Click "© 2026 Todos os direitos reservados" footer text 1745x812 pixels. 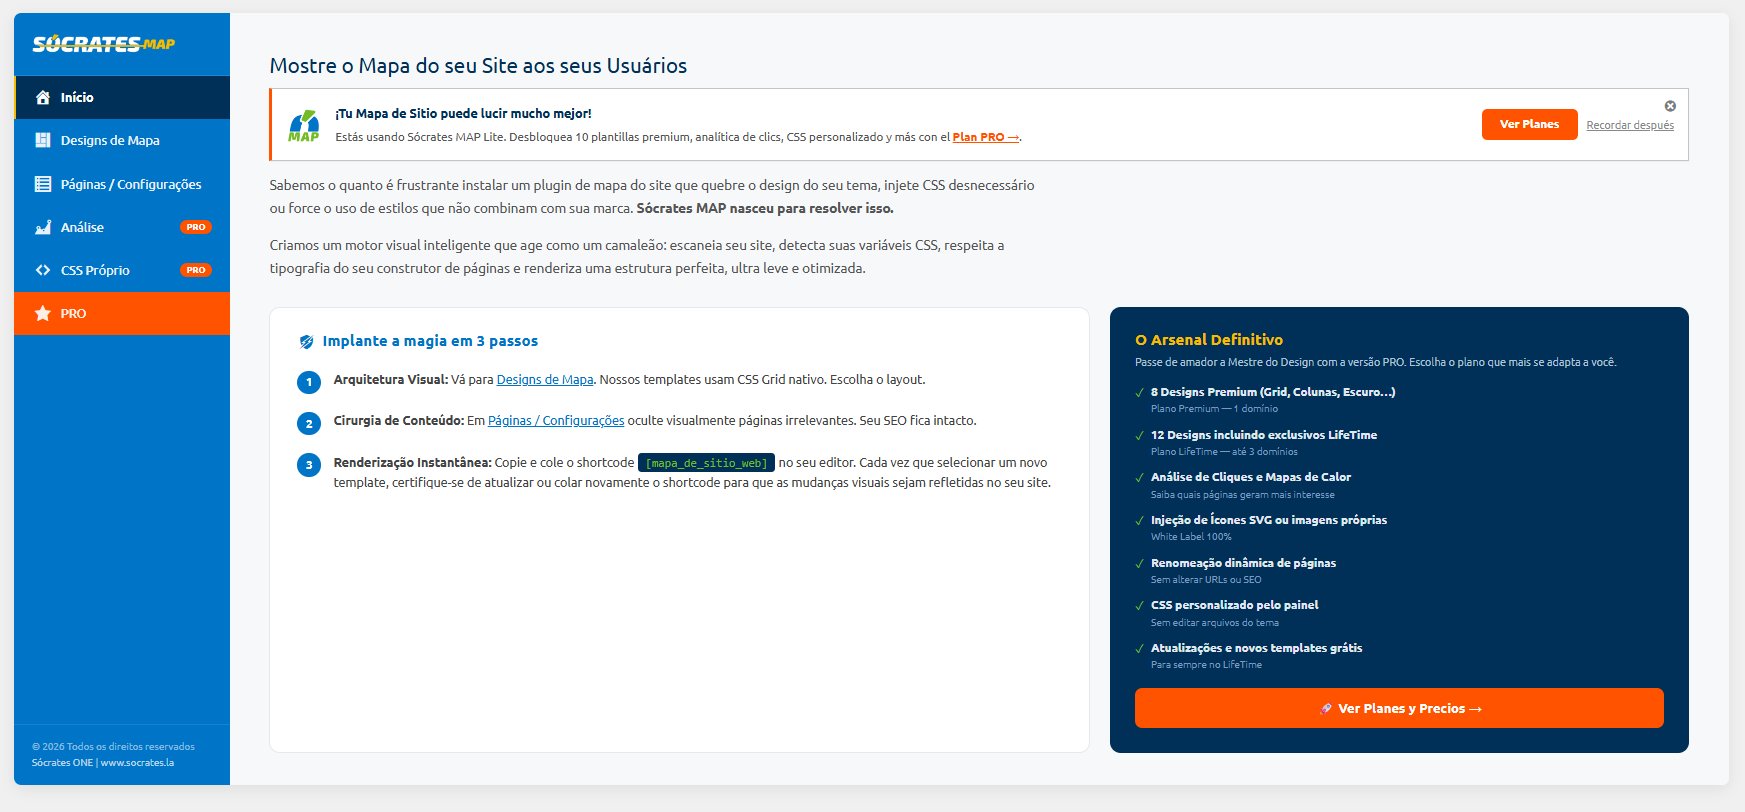[113, 747]
